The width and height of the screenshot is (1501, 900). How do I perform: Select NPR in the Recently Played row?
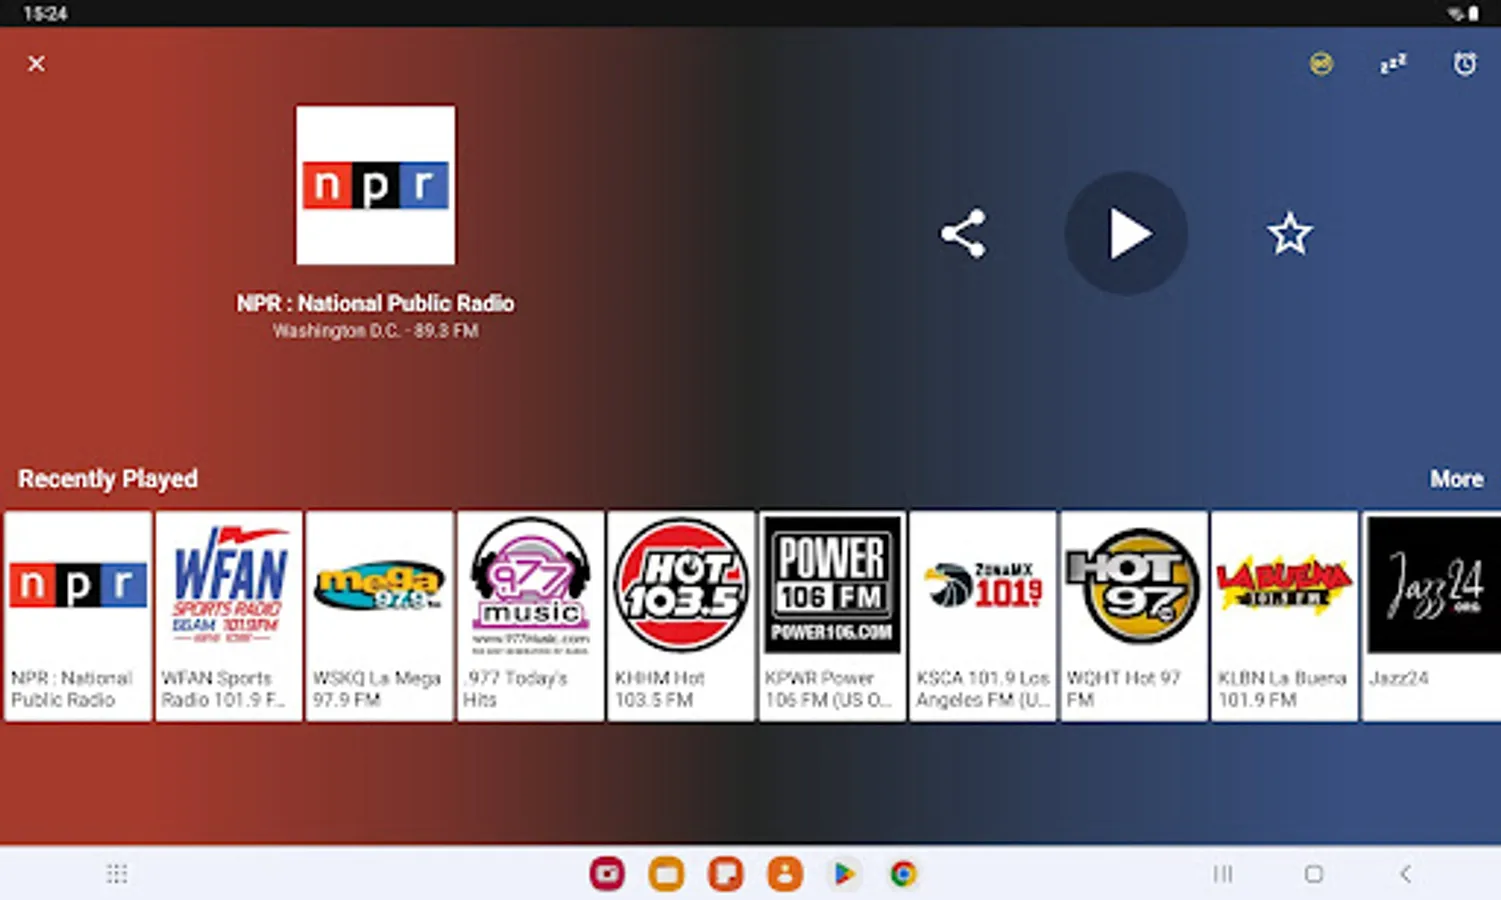pyautogui.click(x=78, y=616)
